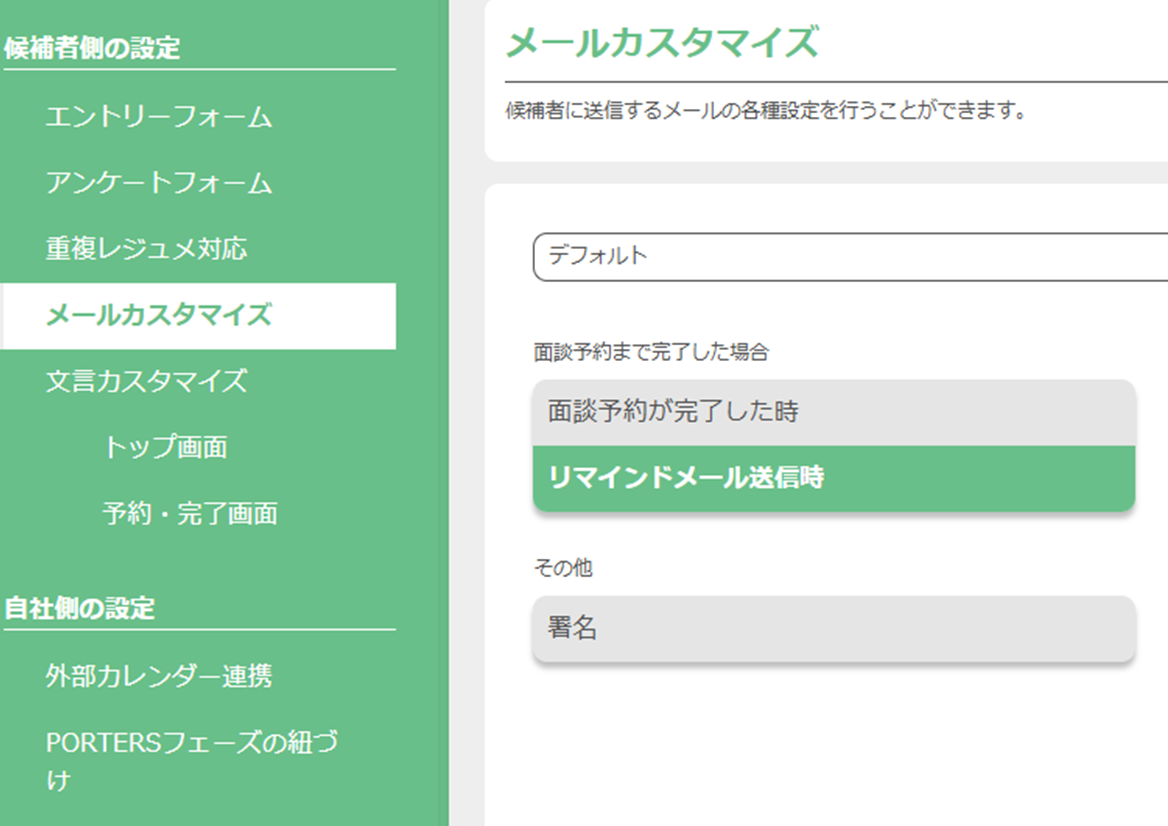Open 文言カスタマイズ in the sidebar
This screenshot has height=826, width=1168.
click(146, 381)
